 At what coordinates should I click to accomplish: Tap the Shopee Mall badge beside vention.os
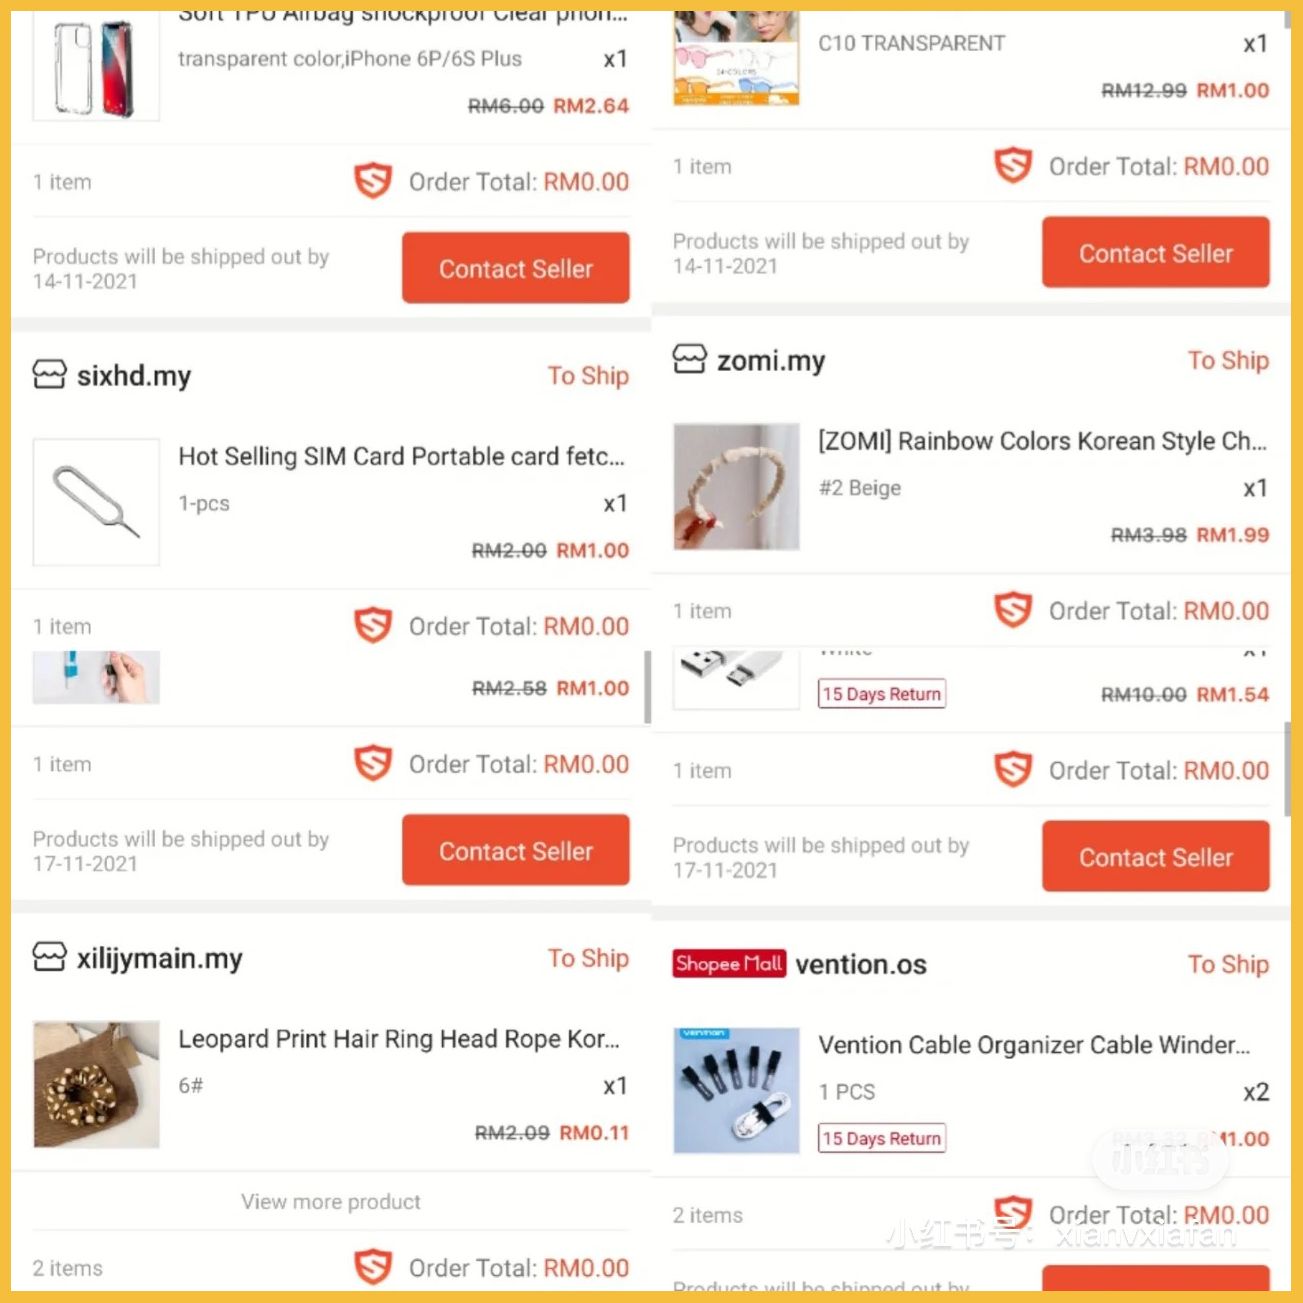click(729, 964)
